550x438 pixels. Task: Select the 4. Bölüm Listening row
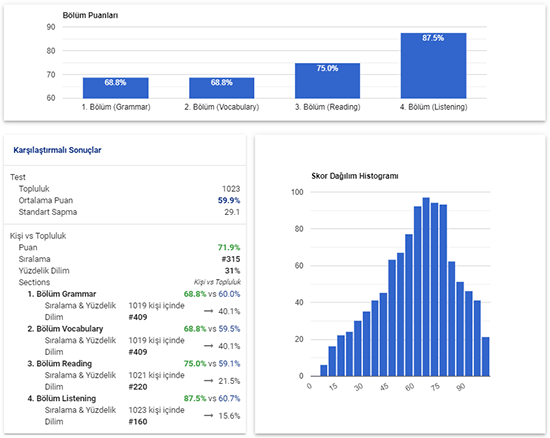point(134,398)
